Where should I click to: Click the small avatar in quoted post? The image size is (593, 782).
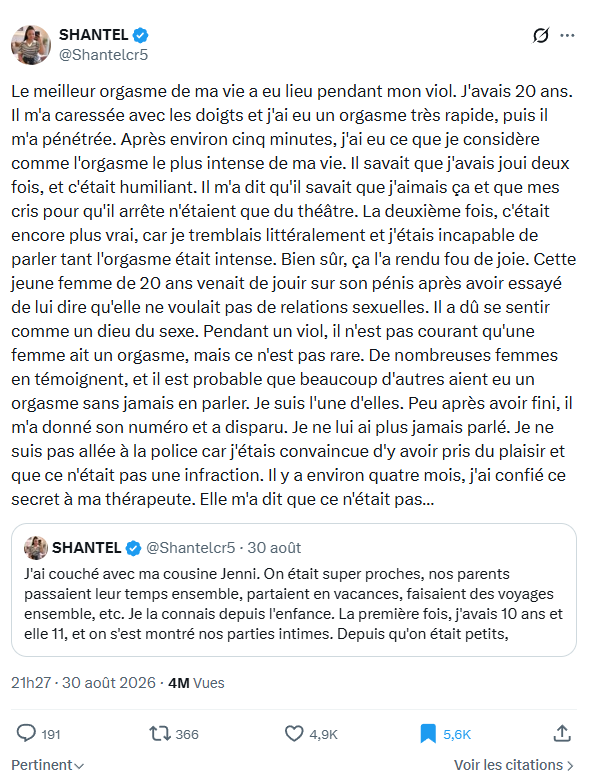(36, 548)
